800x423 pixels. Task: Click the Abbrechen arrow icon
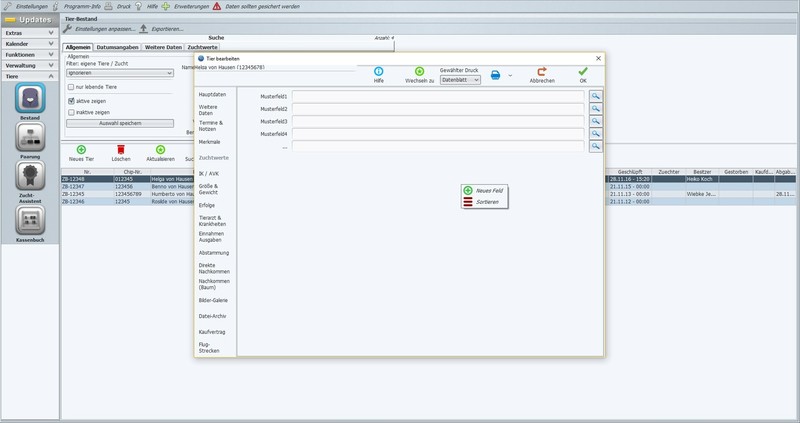pyautogui.click(x=542, y=71)
